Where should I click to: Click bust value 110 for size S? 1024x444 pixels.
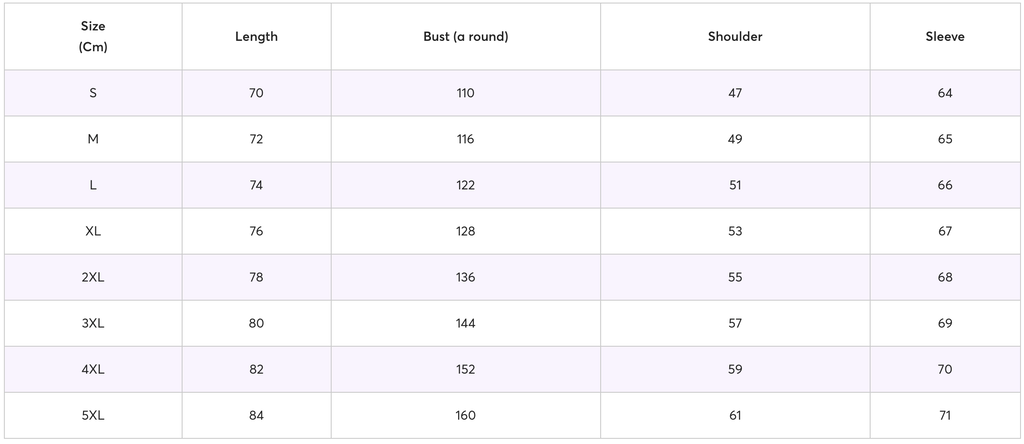(466, 93)
